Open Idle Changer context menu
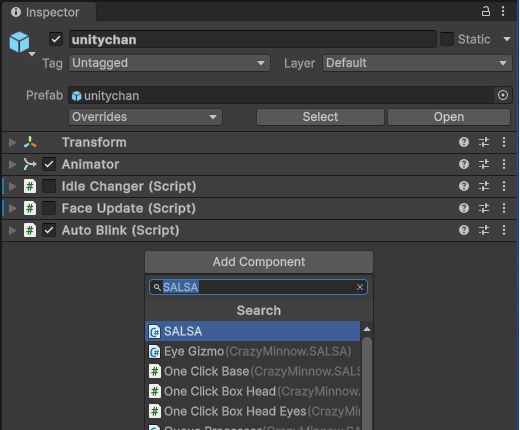Viewport: 520px width, 430px height. 504,186
